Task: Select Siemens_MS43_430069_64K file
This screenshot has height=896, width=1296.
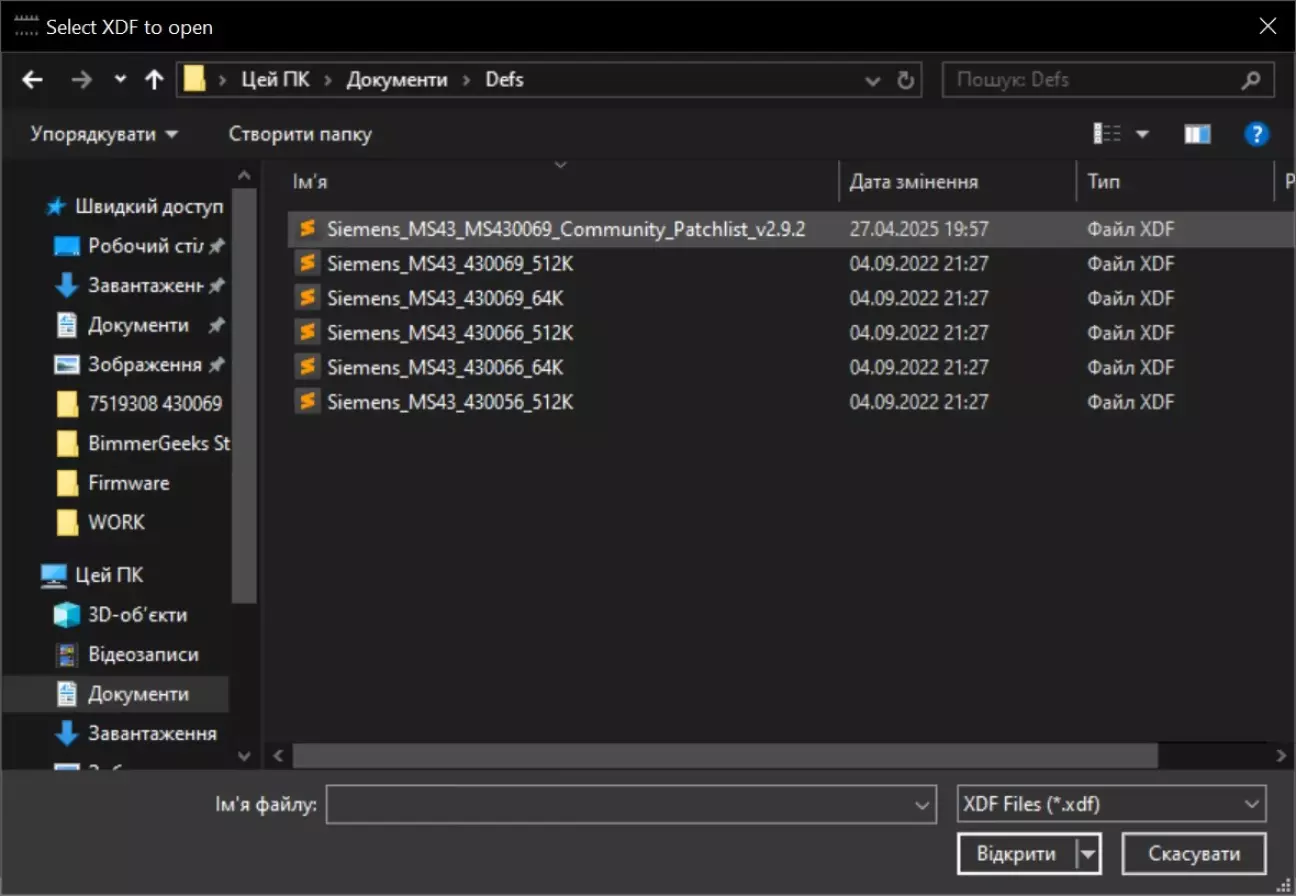Action: pos(445,298)
